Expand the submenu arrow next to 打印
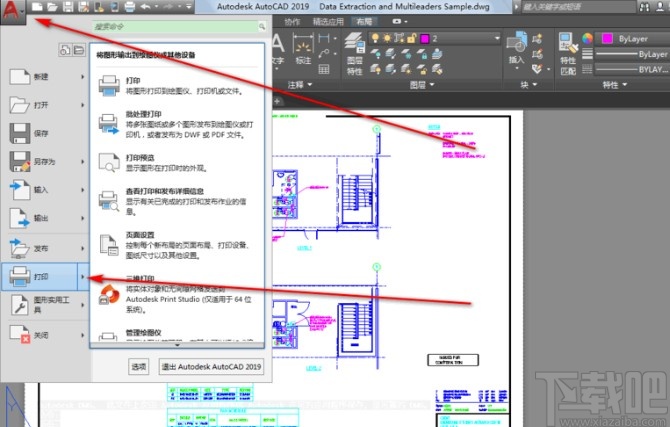This screenshot has height=427, width=670. click(83, 277)
